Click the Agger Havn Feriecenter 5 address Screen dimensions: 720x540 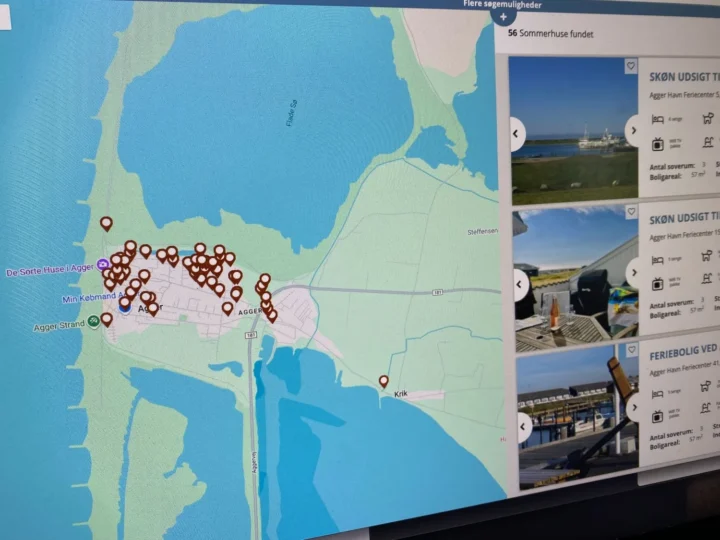pos(684,95)
